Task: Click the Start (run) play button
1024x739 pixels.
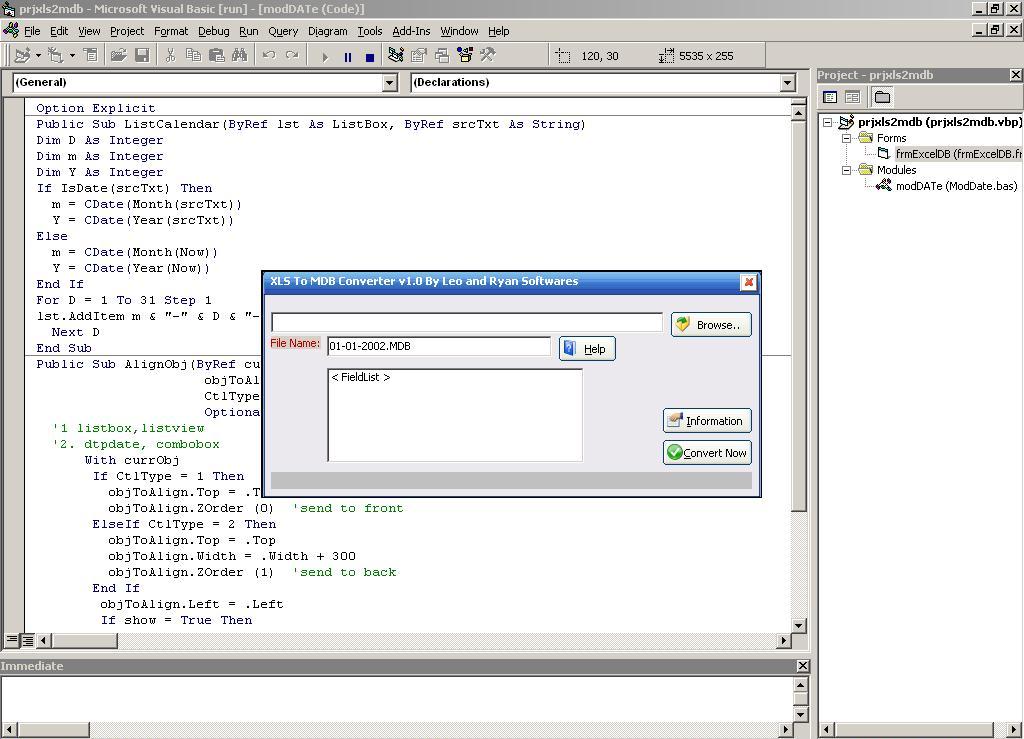Action: click(325, 57)
